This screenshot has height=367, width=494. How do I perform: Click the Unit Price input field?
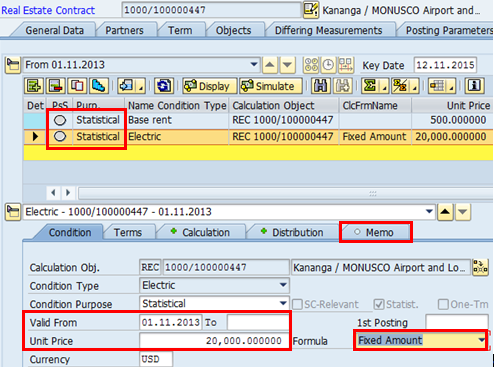[214, 341]
